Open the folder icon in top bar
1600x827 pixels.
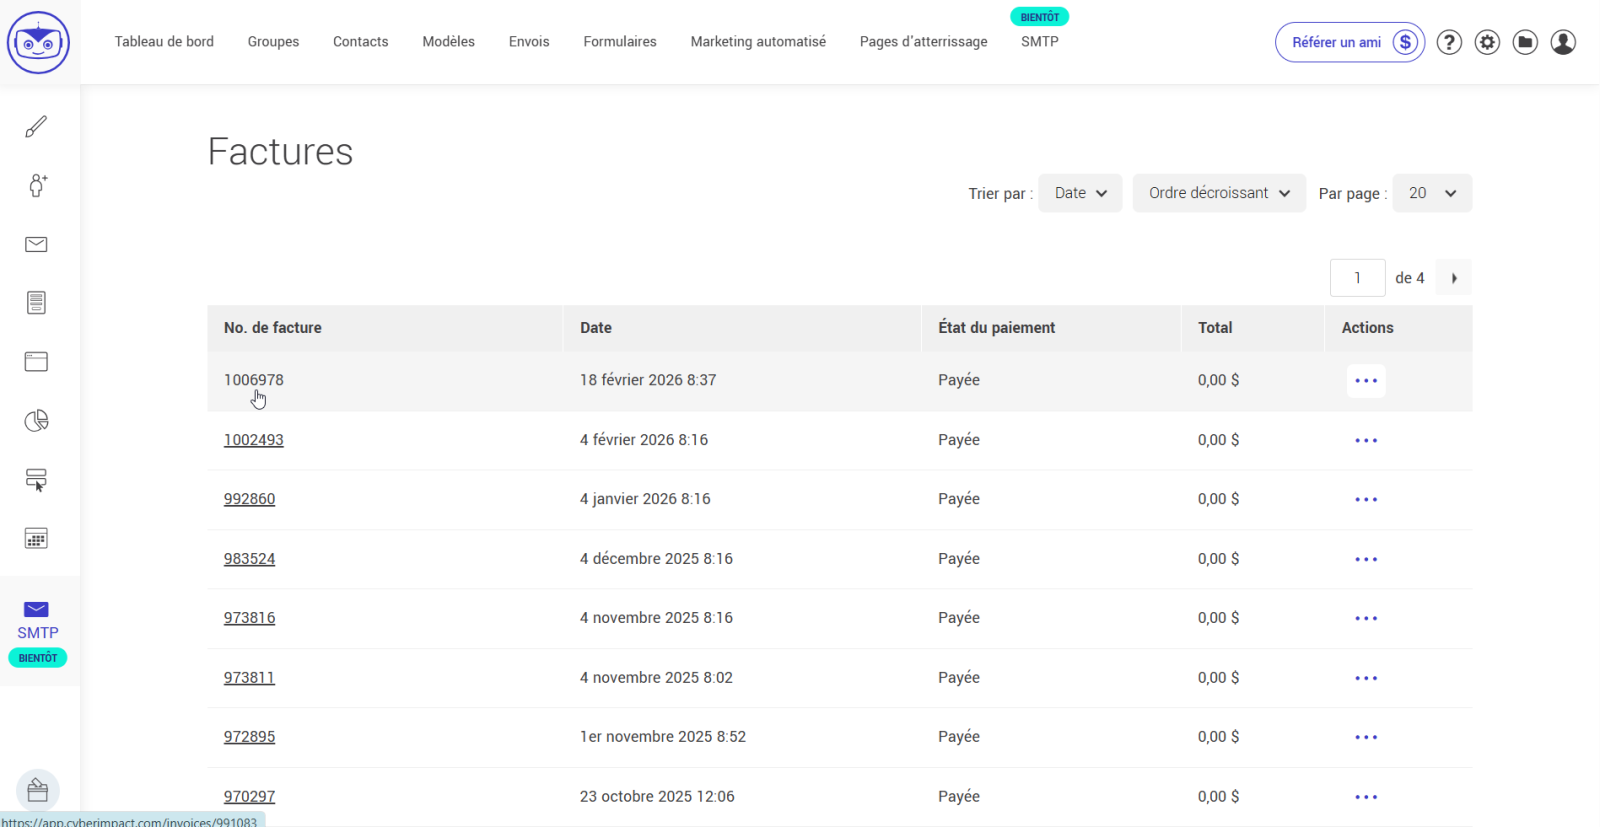1525,42
